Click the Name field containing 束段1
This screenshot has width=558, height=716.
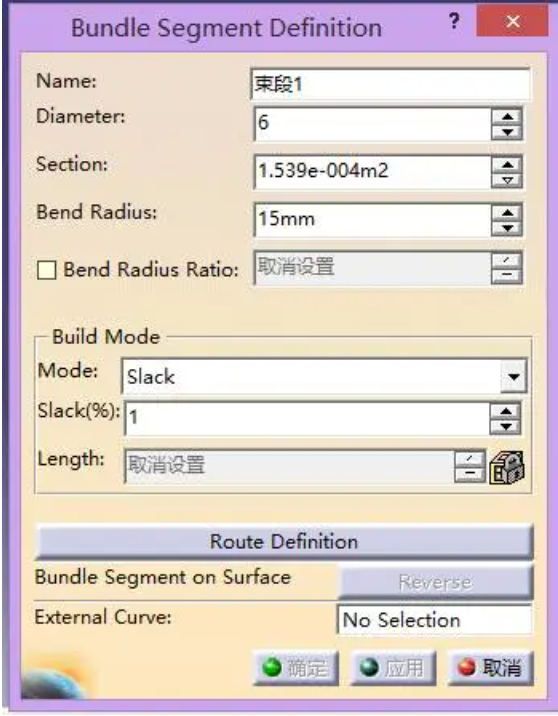pyautogui.click(x=391, y=84)
